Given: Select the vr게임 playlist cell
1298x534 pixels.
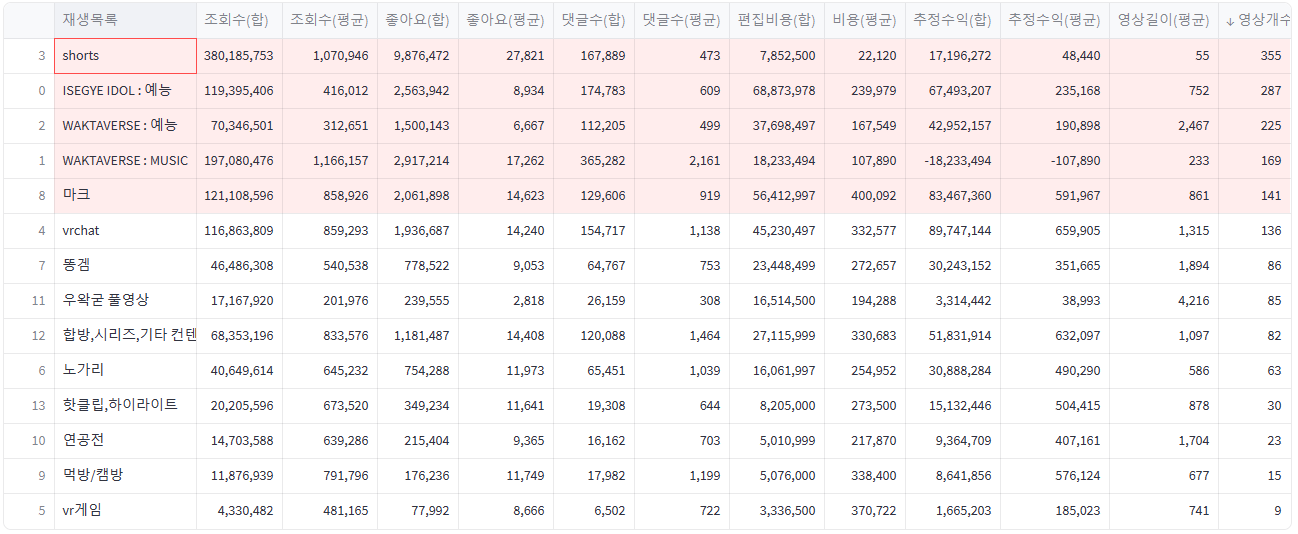Looking at the screenshot, I should 125,511.
